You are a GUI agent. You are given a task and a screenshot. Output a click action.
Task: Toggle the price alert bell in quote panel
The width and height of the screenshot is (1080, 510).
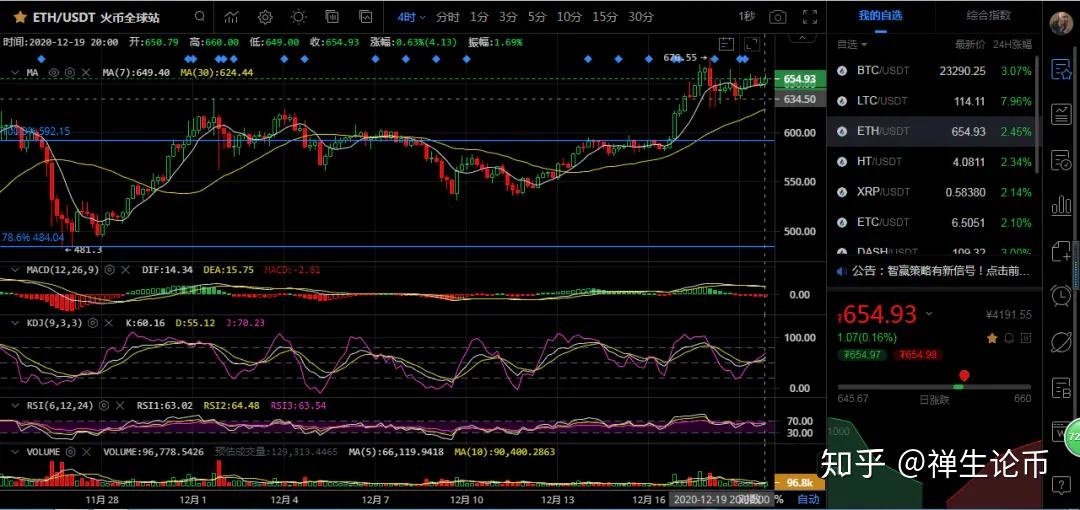1010,338
